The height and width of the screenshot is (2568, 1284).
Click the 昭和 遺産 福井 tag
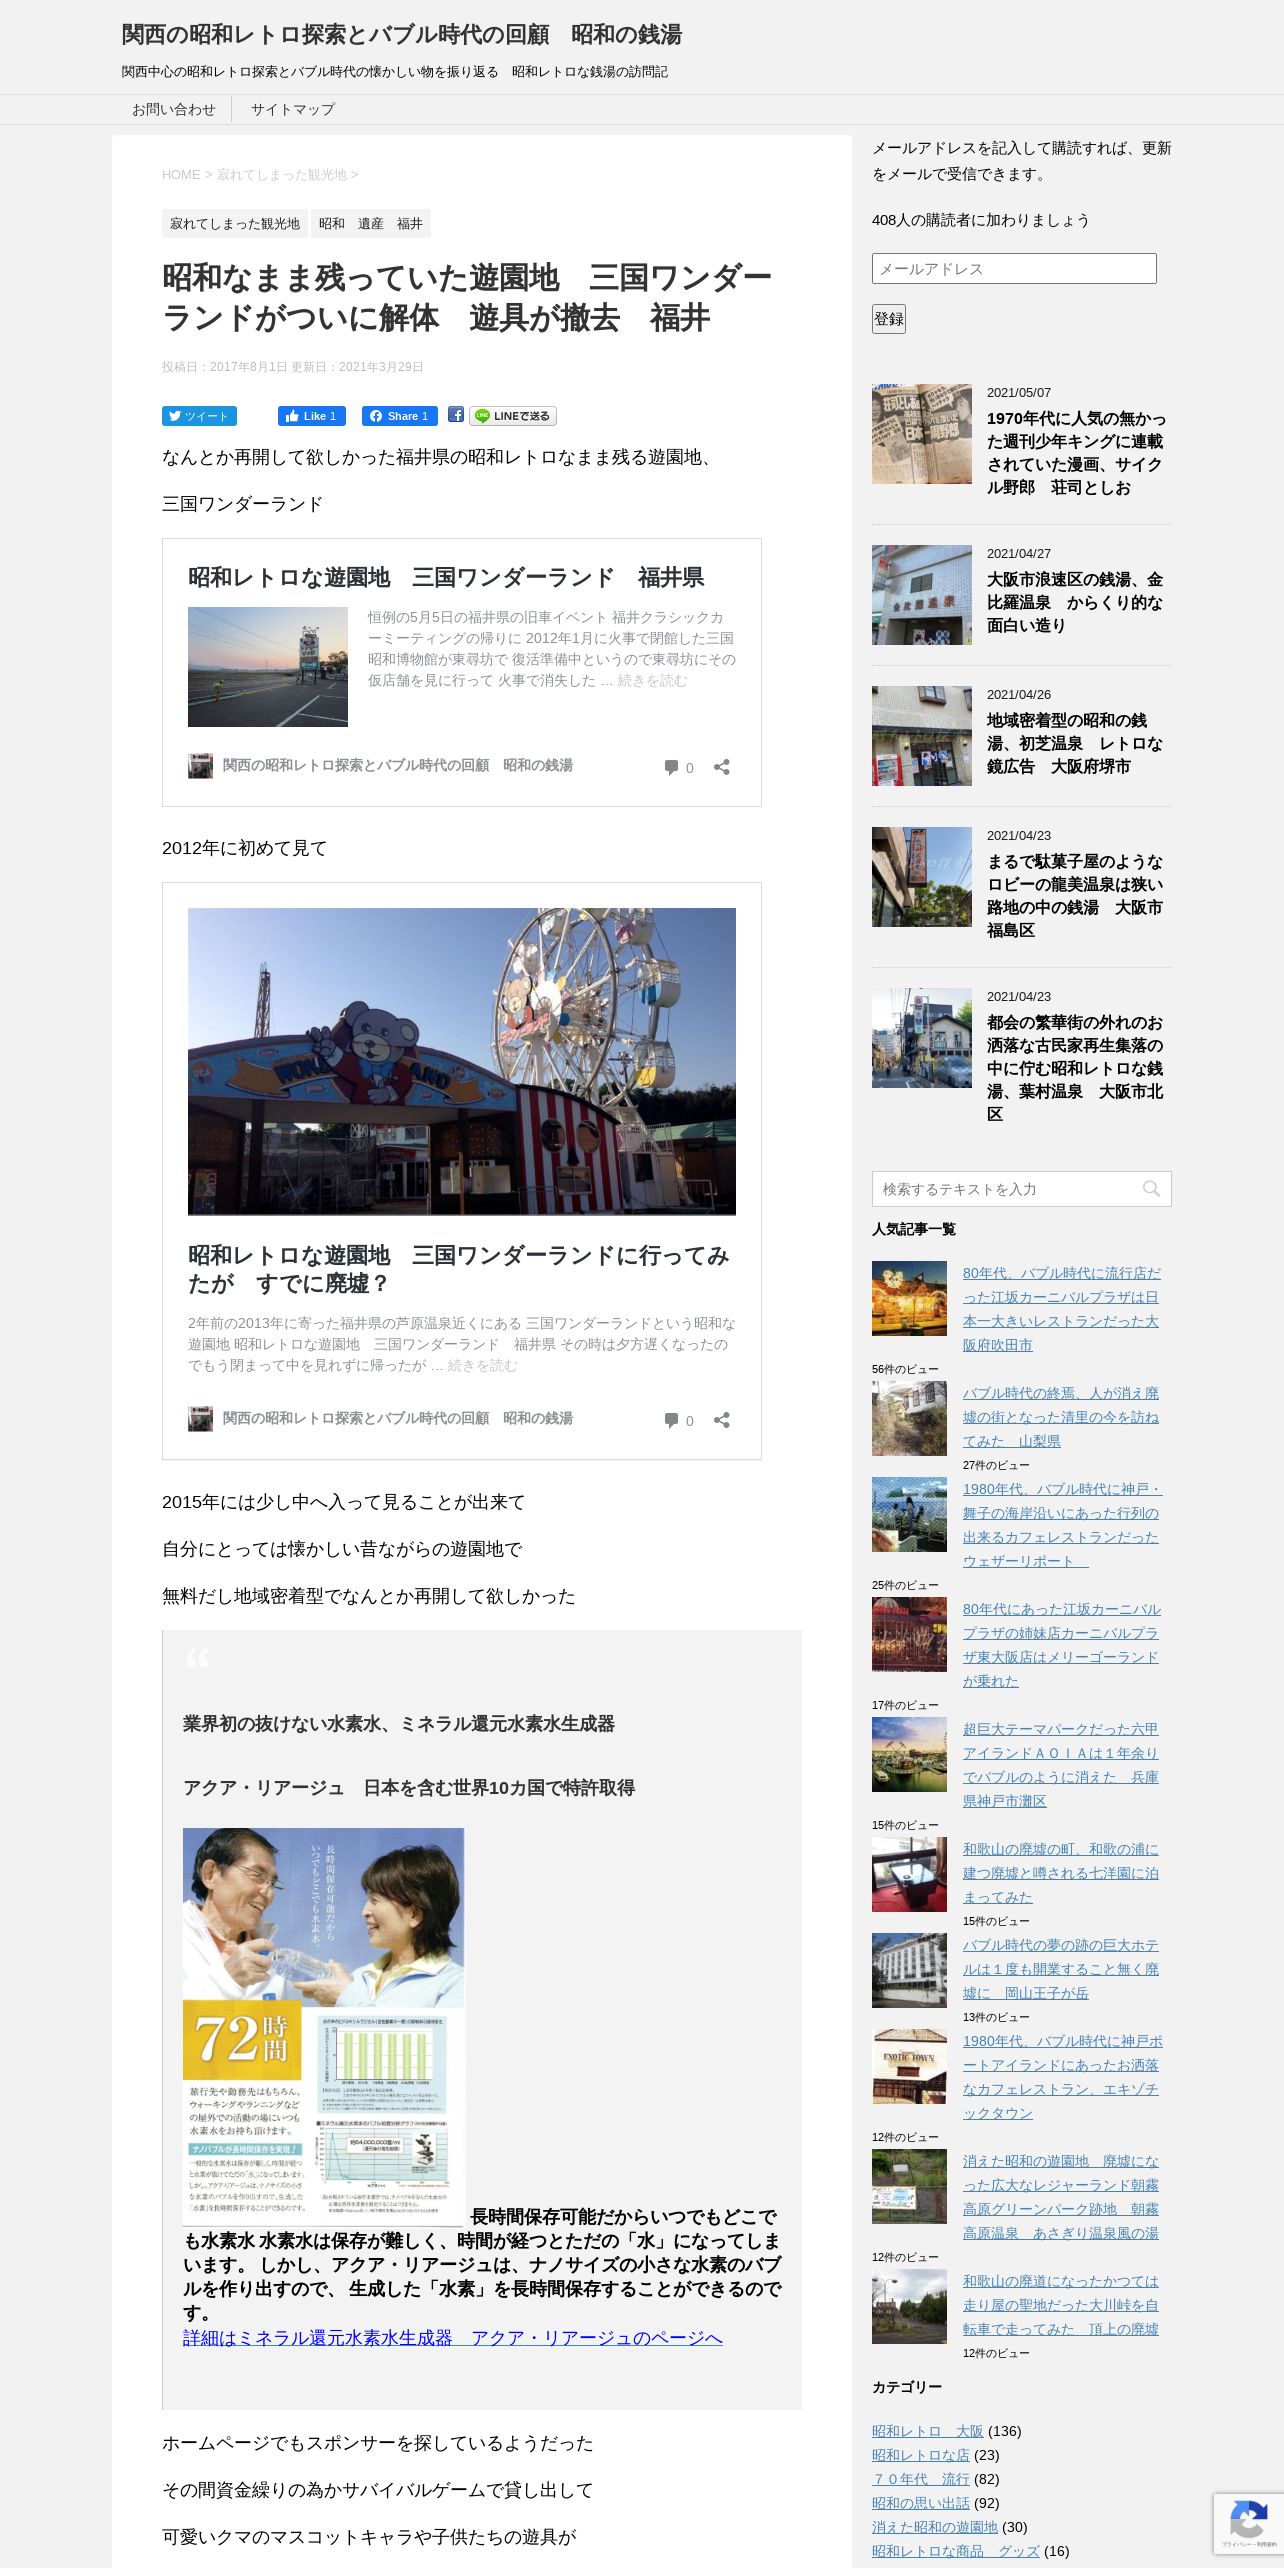(371, 223)
